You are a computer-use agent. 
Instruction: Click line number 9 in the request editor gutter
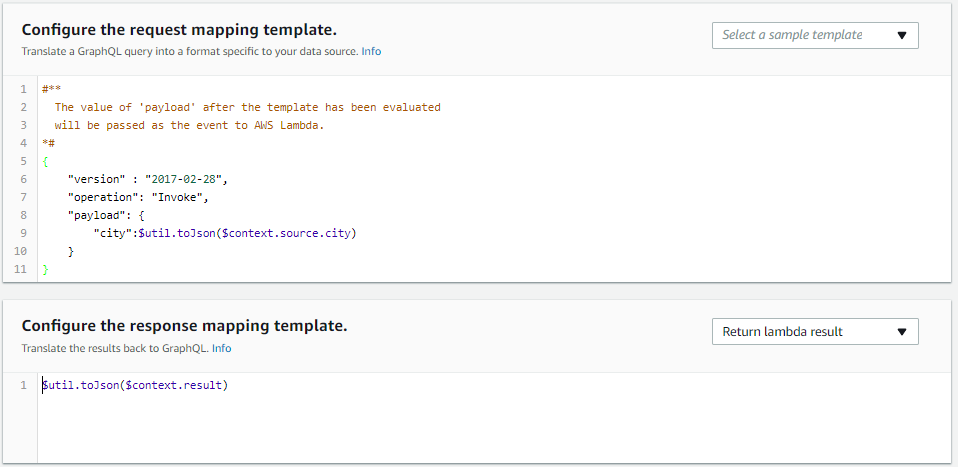click(x=23, y=233)
